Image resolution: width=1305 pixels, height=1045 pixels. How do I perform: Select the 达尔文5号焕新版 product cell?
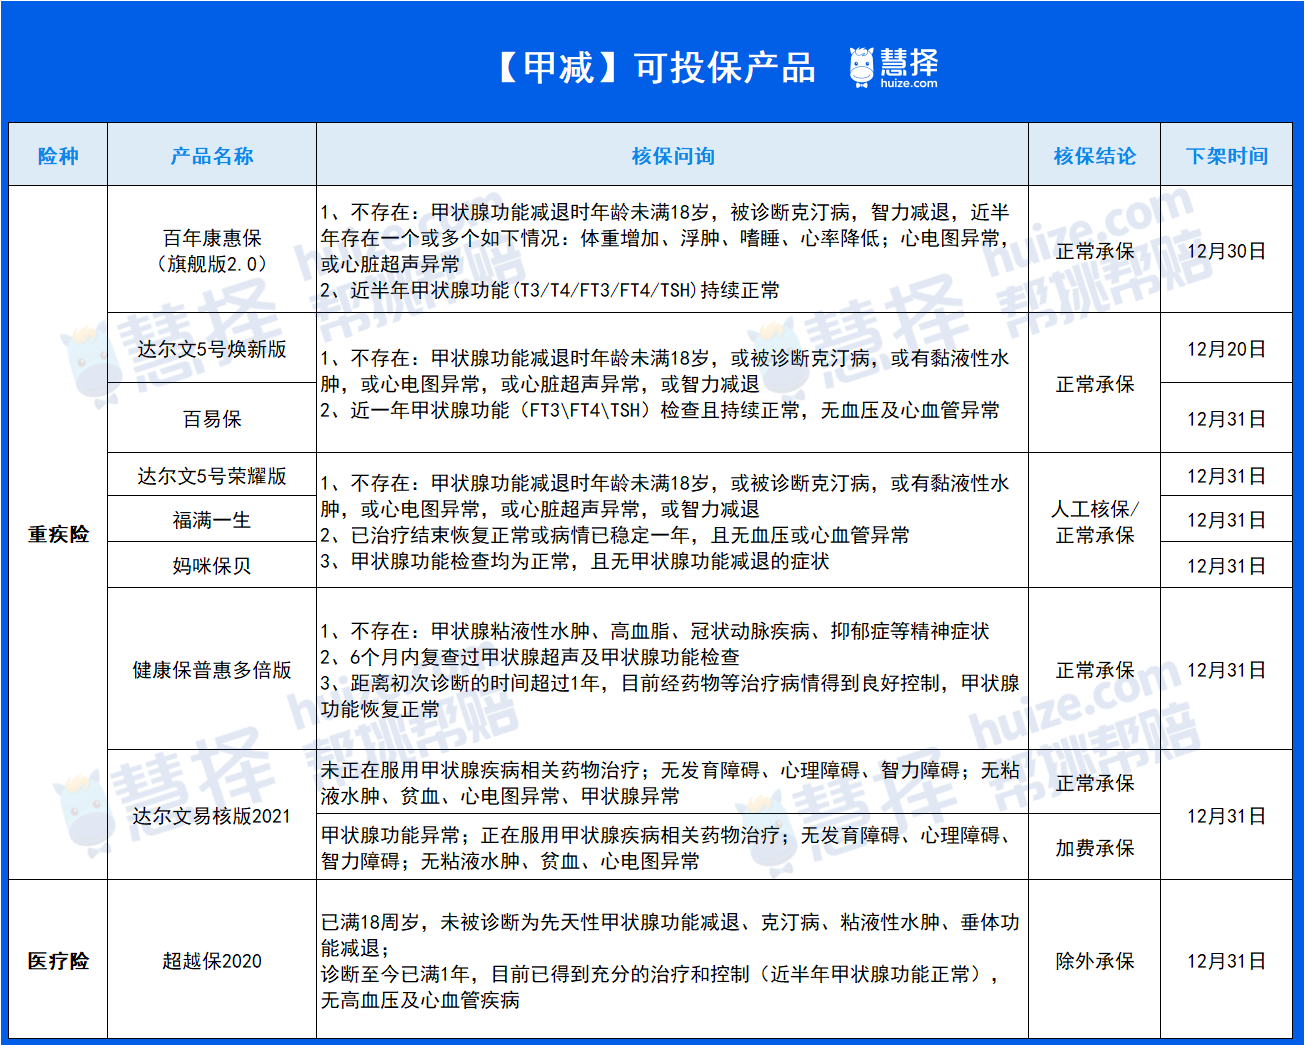coord(212,349)
